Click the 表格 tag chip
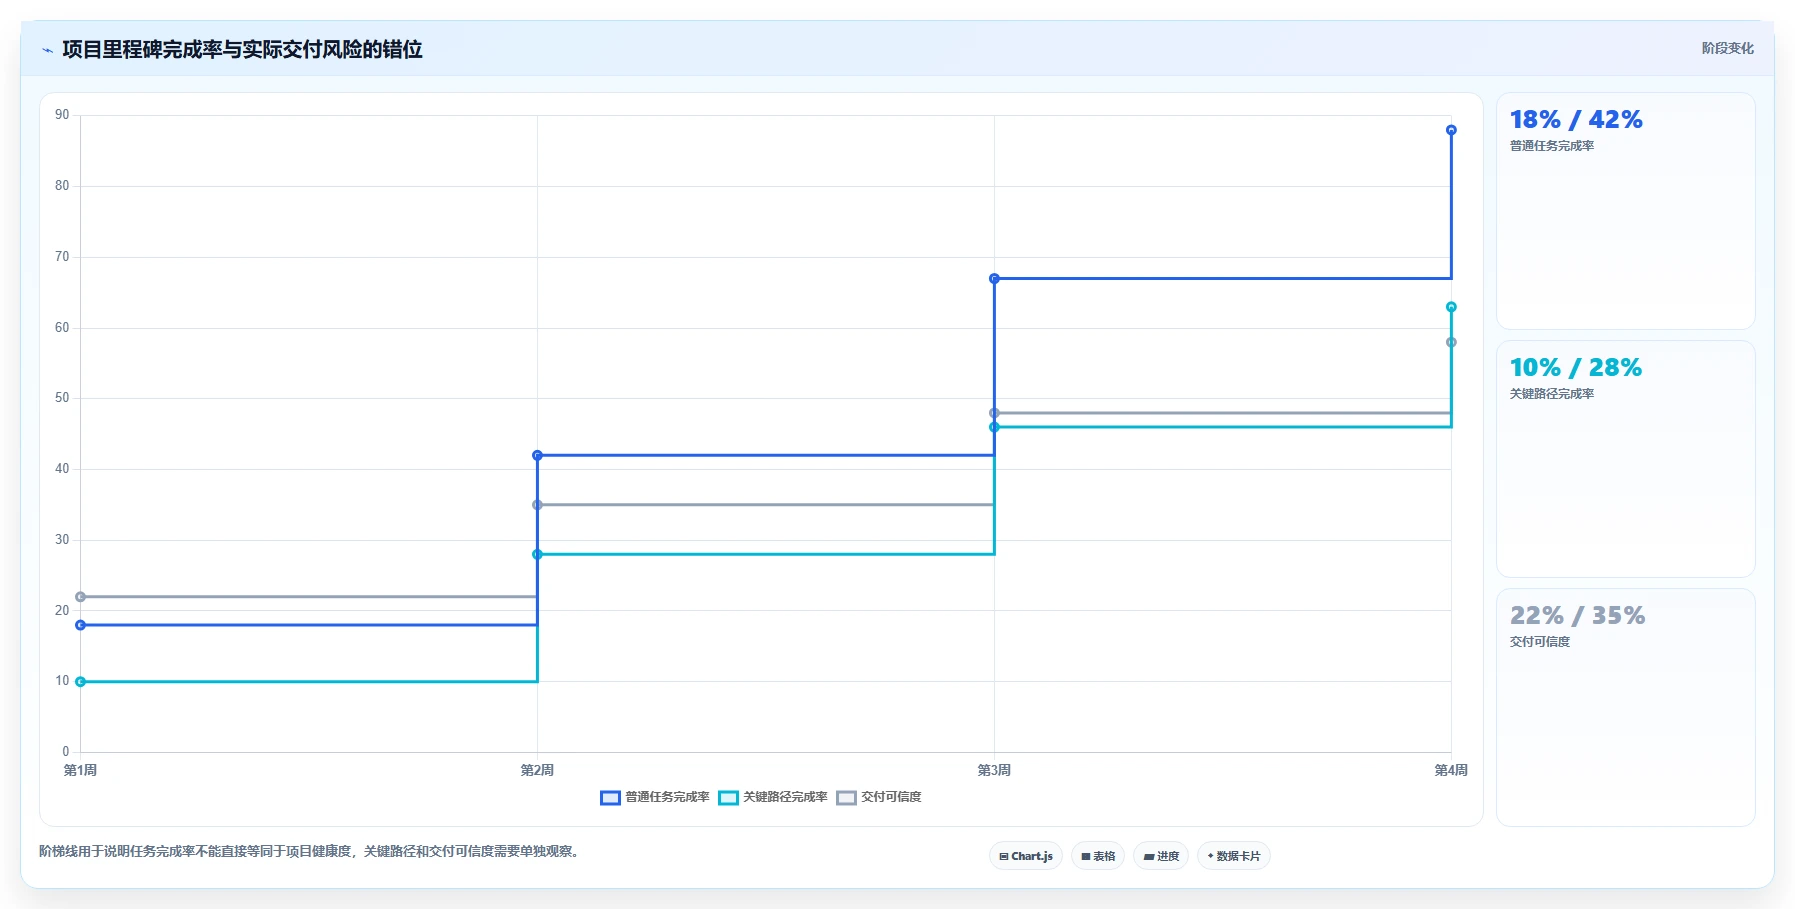 (x=1098, y=856)
